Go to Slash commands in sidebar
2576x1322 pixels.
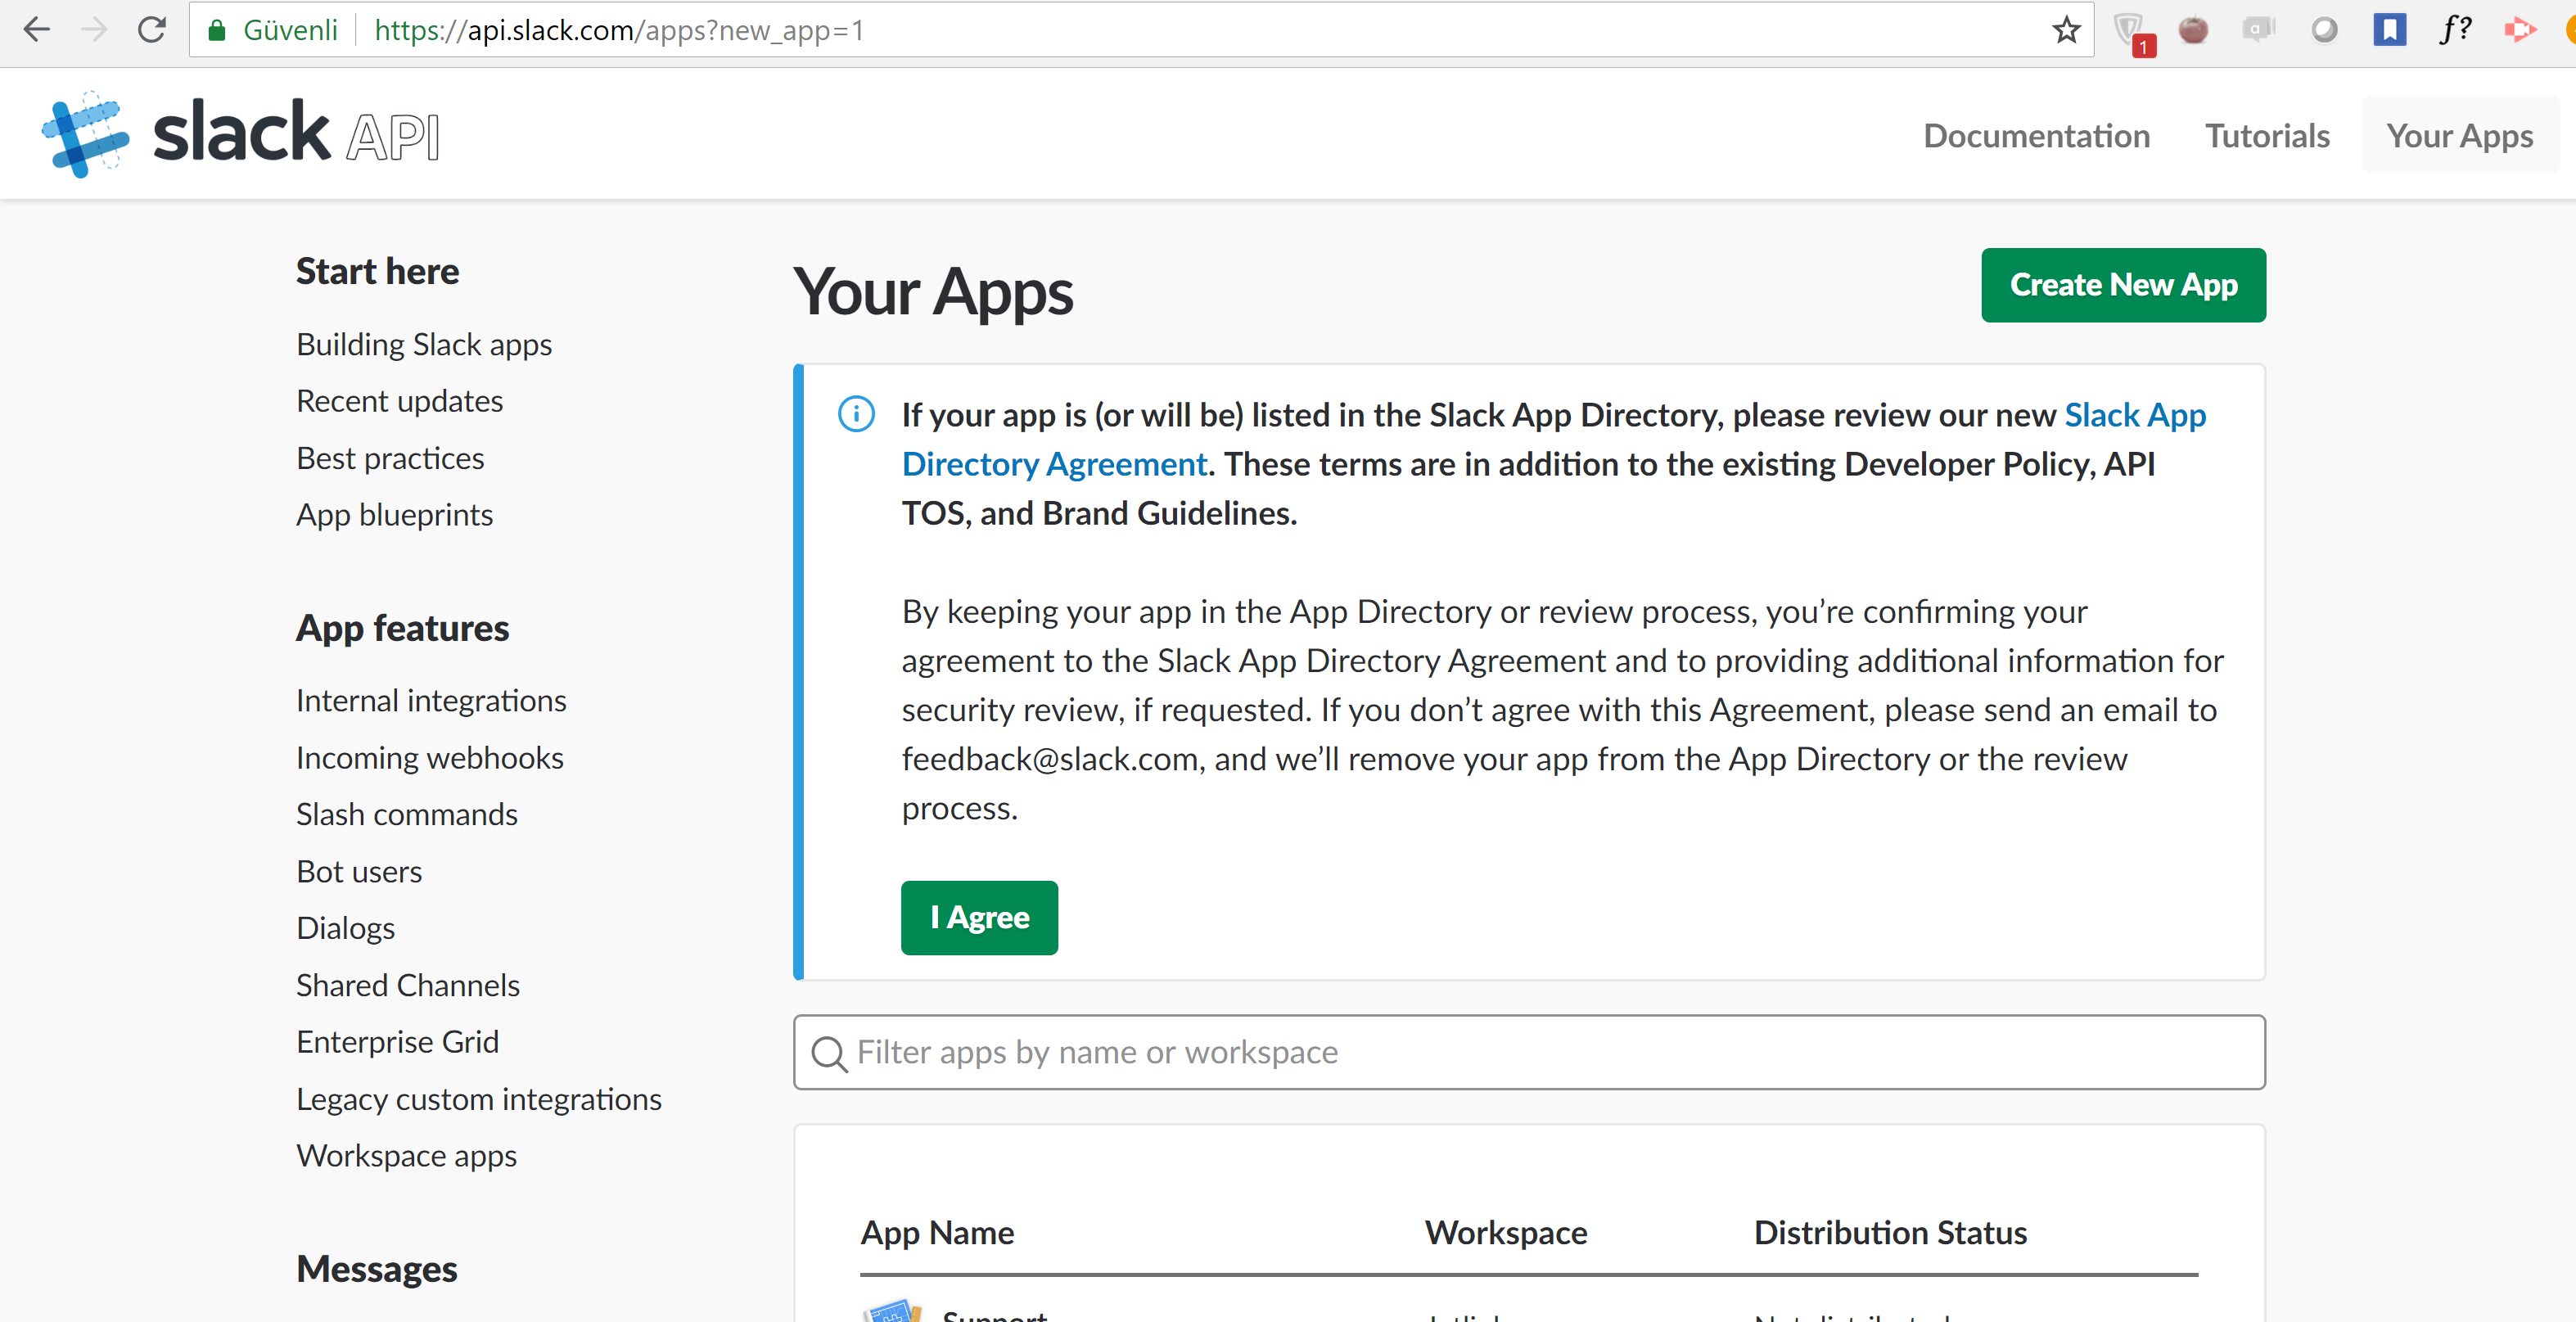pyautogui.click(x=407, y=814)
